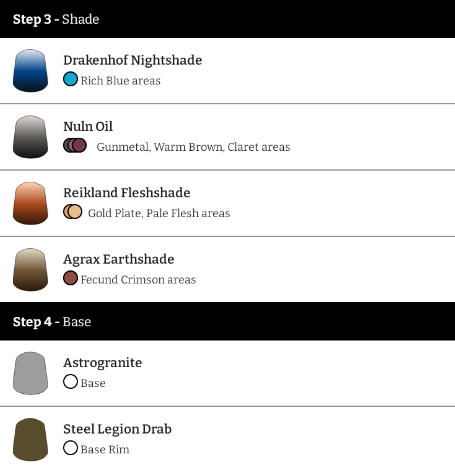This screenshot has width=455, height=469.
Task: Select the Reikland Fleshshade paint pot icon
Action: (x=30, y=203)
